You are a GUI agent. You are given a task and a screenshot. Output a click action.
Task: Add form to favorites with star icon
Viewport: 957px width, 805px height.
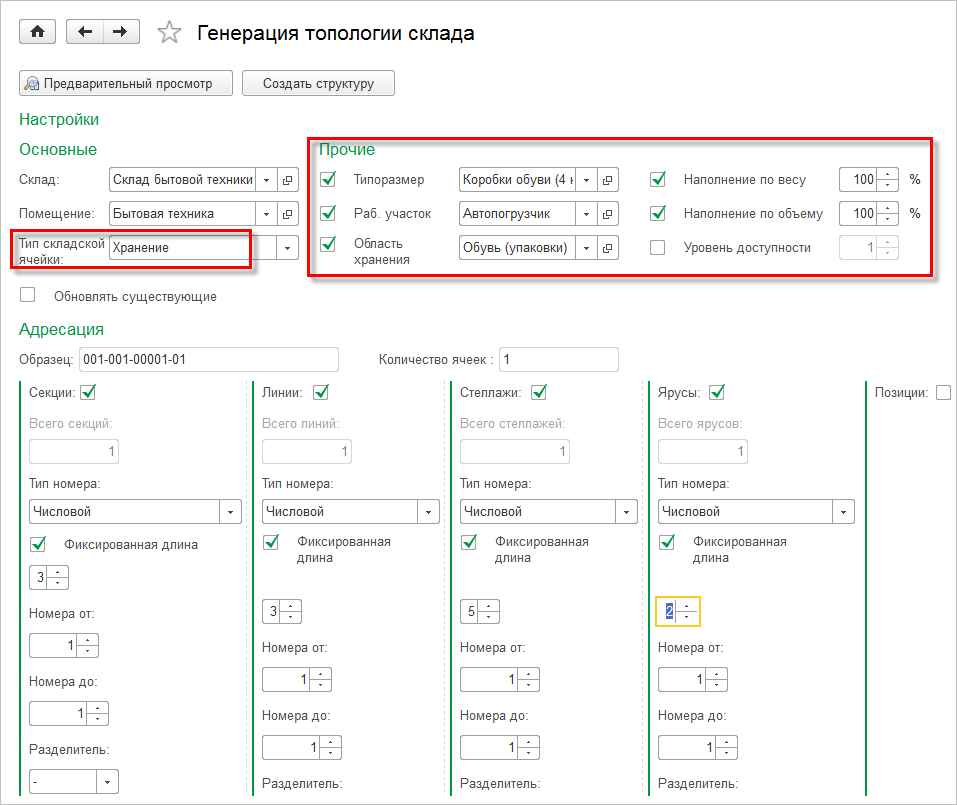point(170,33)
